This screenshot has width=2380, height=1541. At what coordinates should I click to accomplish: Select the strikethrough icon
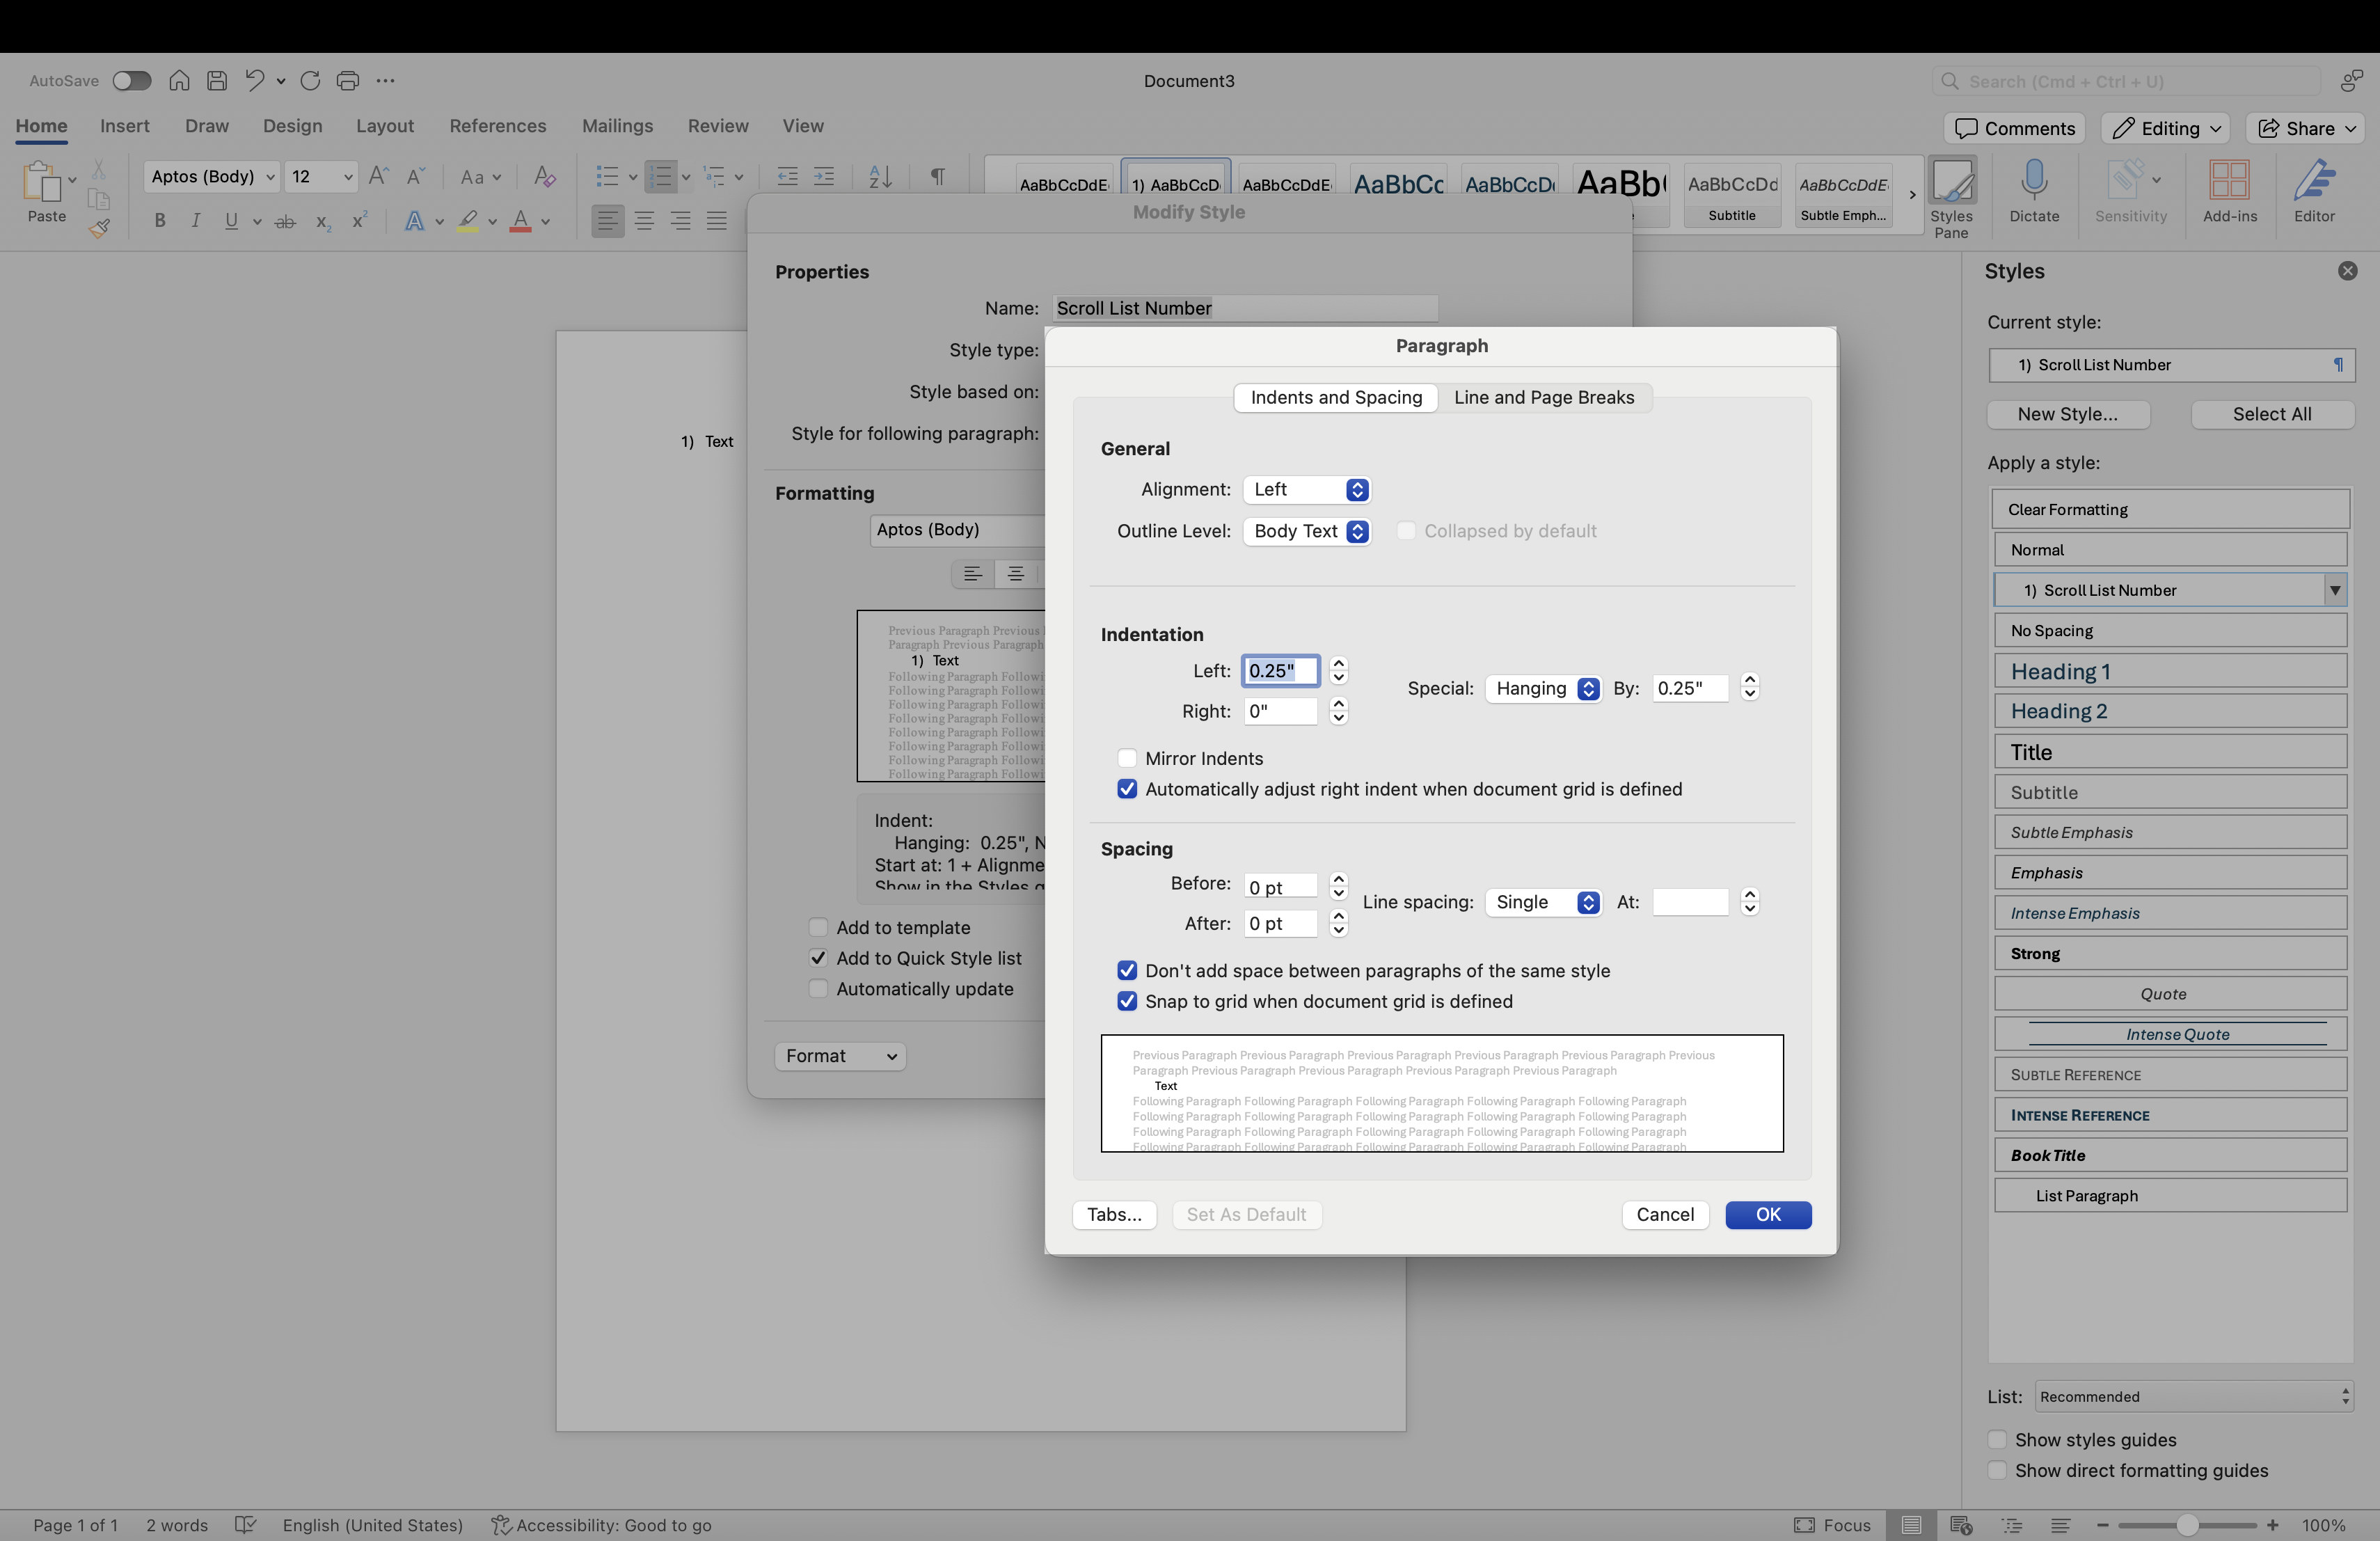[x=285, y=221]
